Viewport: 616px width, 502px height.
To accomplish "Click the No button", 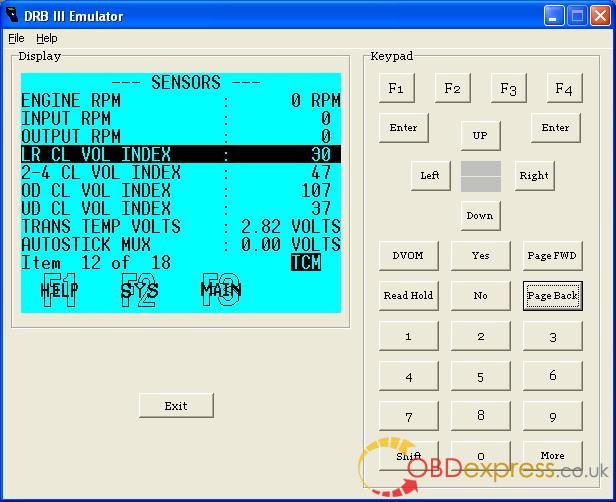I will (480, 296).
